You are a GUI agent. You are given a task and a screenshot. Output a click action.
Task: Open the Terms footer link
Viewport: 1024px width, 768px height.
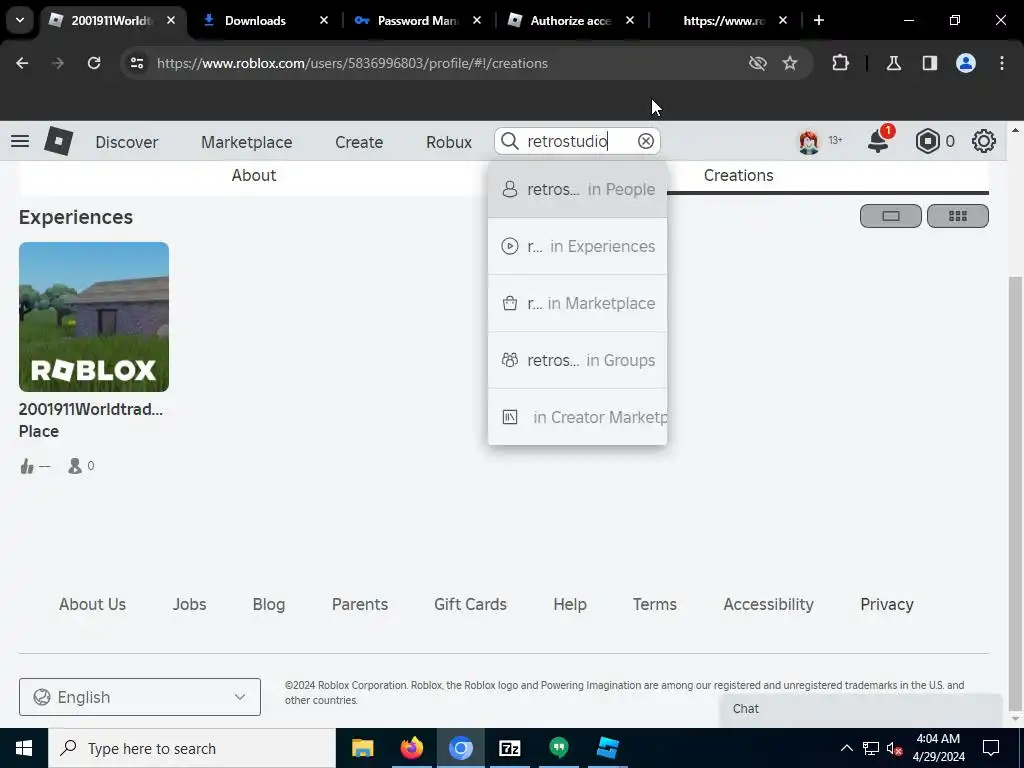(654, 604)
